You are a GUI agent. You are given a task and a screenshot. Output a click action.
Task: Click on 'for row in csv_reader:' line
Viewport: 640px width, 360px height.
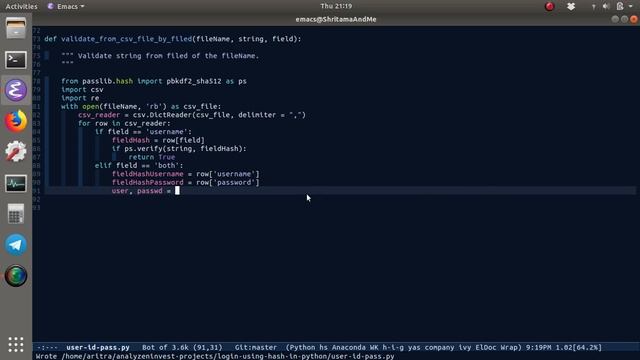124,123
